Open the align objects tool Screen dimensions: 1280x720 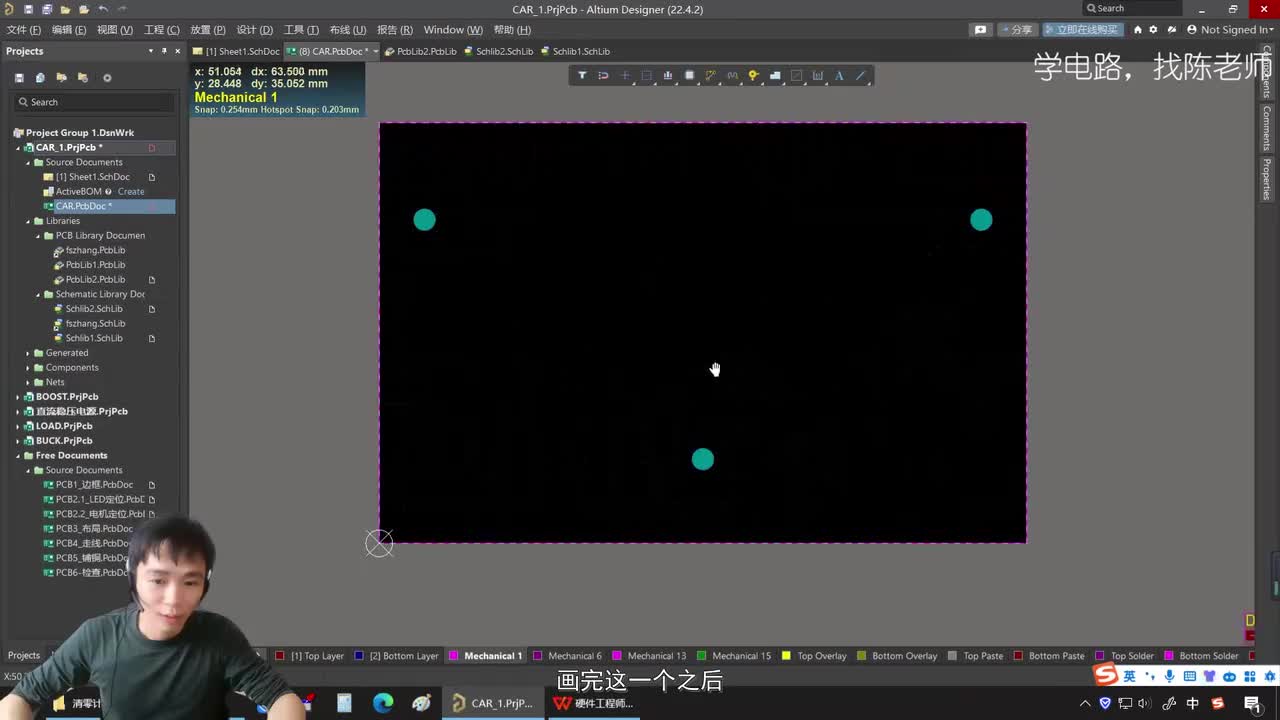(668, 75)
